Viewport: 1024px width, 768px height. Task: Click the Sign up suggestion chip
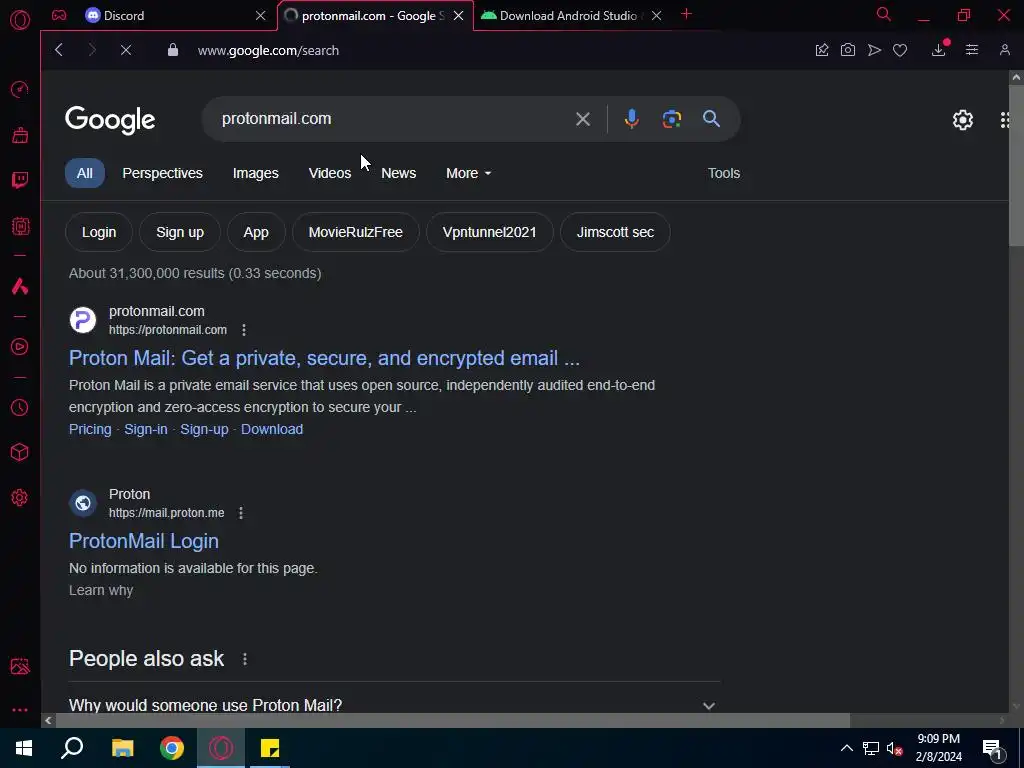click(x=180, y=232)
